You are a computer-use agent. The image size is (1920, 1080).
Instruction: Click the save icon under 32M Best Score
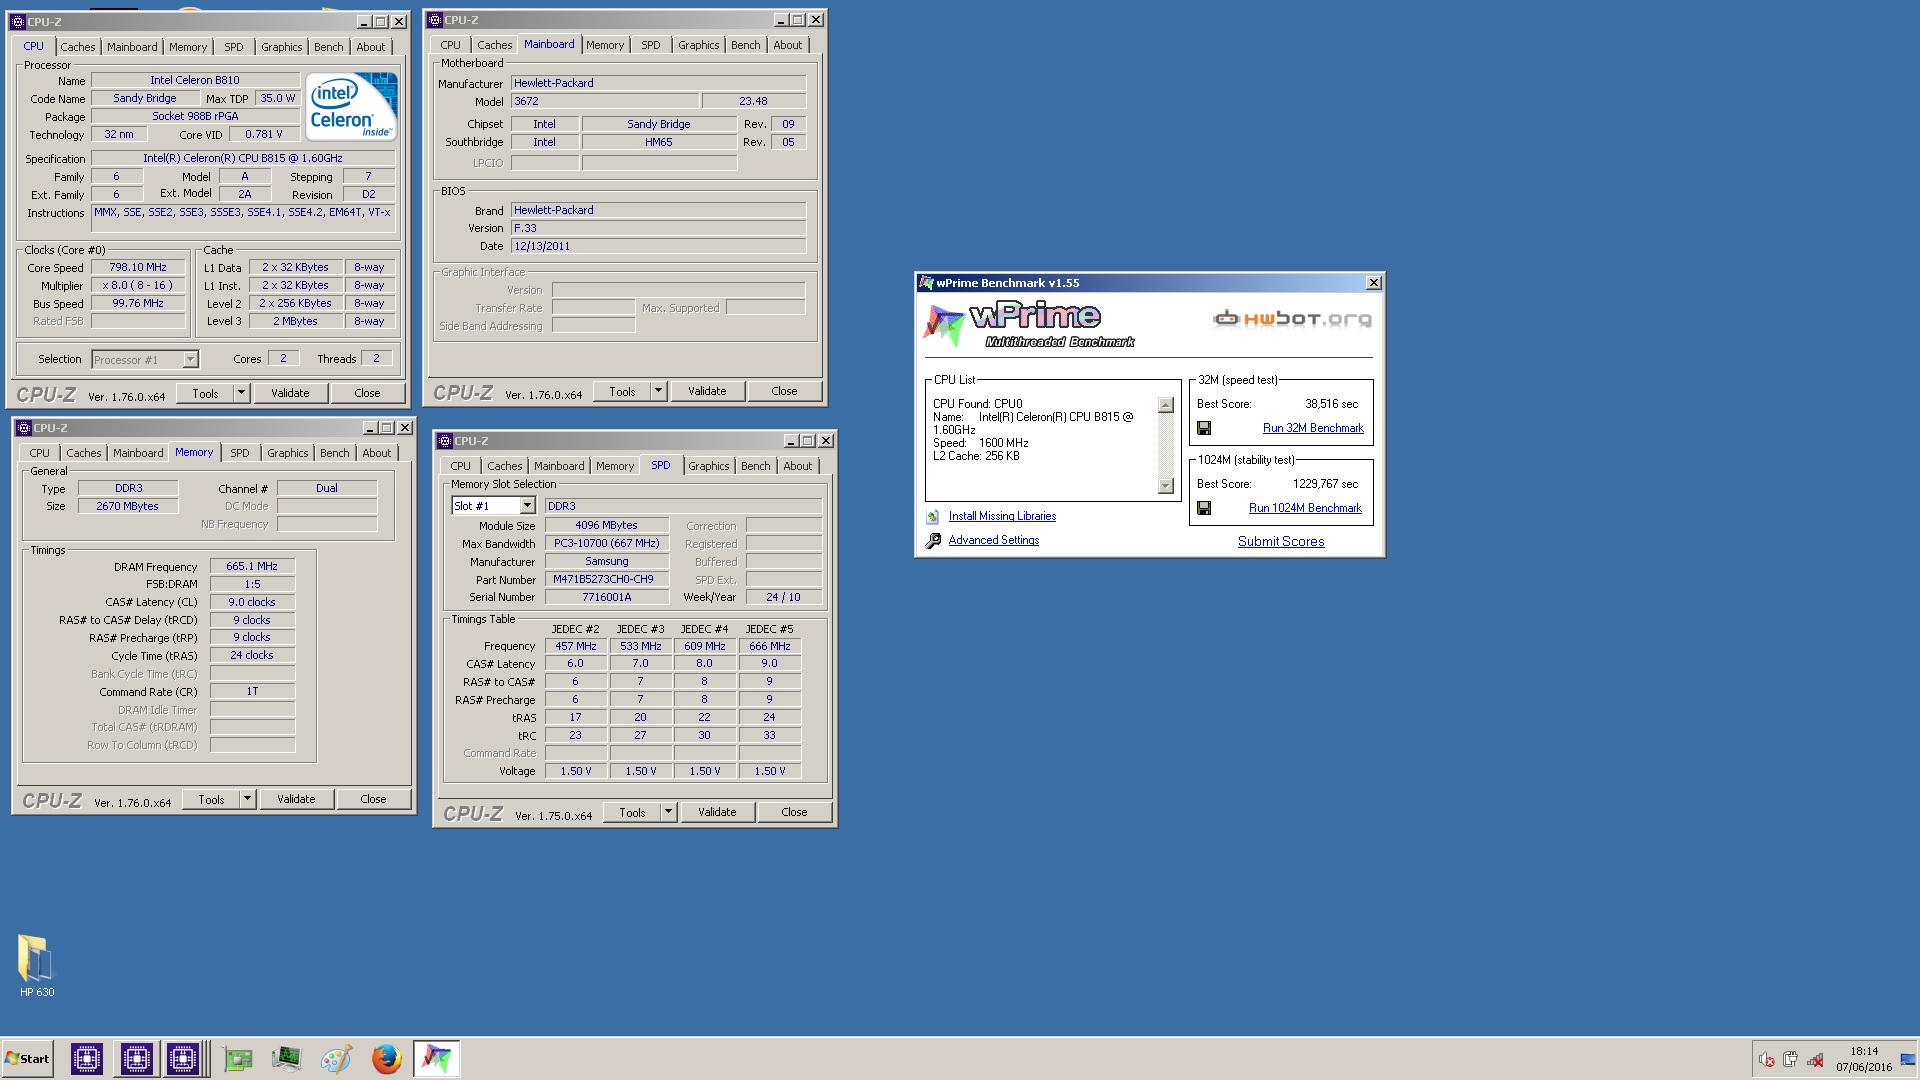(x=1204, y=428)
